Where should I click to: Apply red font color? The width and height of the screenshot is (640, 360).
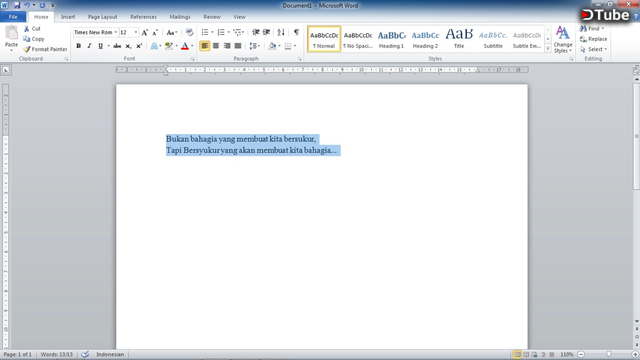click(185, 46)
